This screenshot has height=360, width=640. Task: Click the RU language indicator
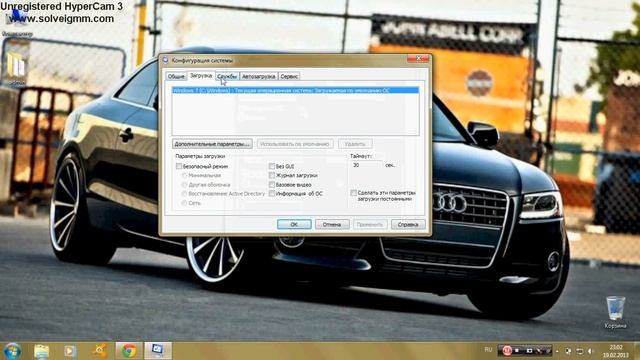click(x=488, y=350)
